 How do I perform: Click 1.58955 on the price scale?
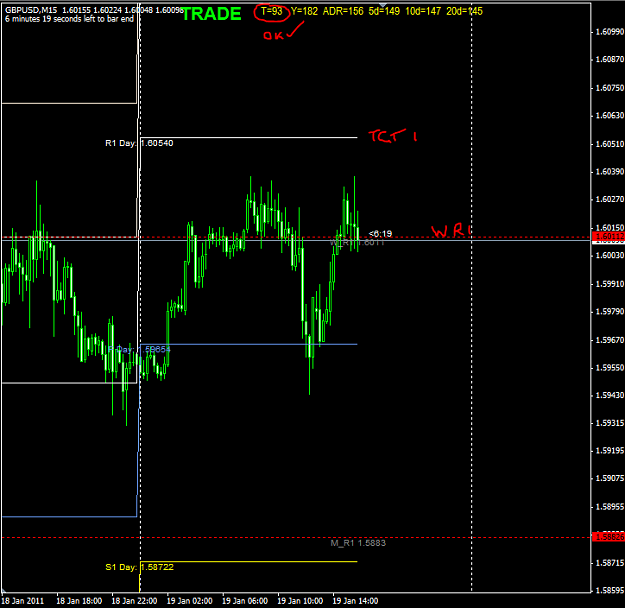coord(609,507)
